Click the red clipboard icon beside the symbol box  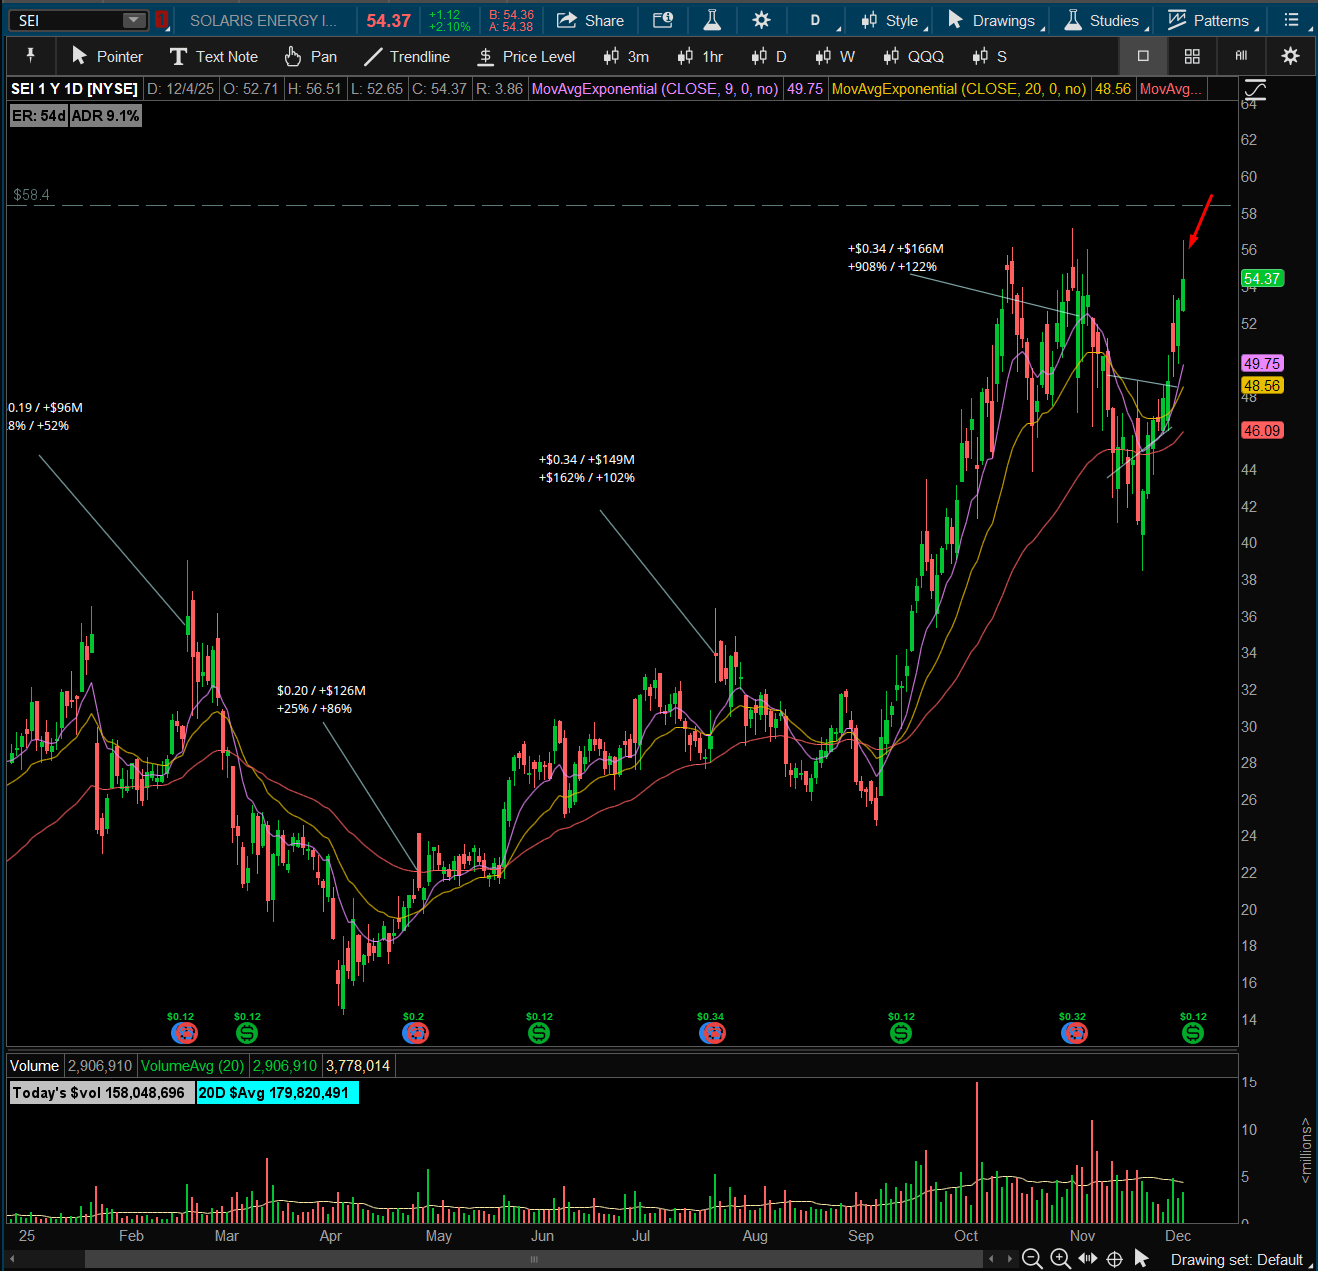[161, 20]
